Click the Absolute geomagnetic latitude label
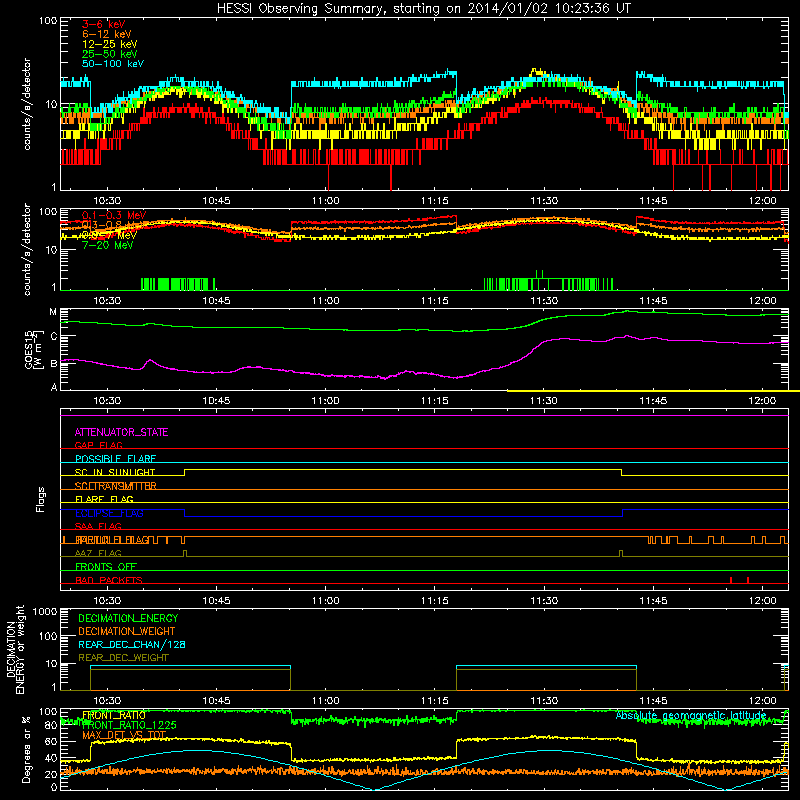The width and height of the screenshot is (800, 800). click(691, 715)
